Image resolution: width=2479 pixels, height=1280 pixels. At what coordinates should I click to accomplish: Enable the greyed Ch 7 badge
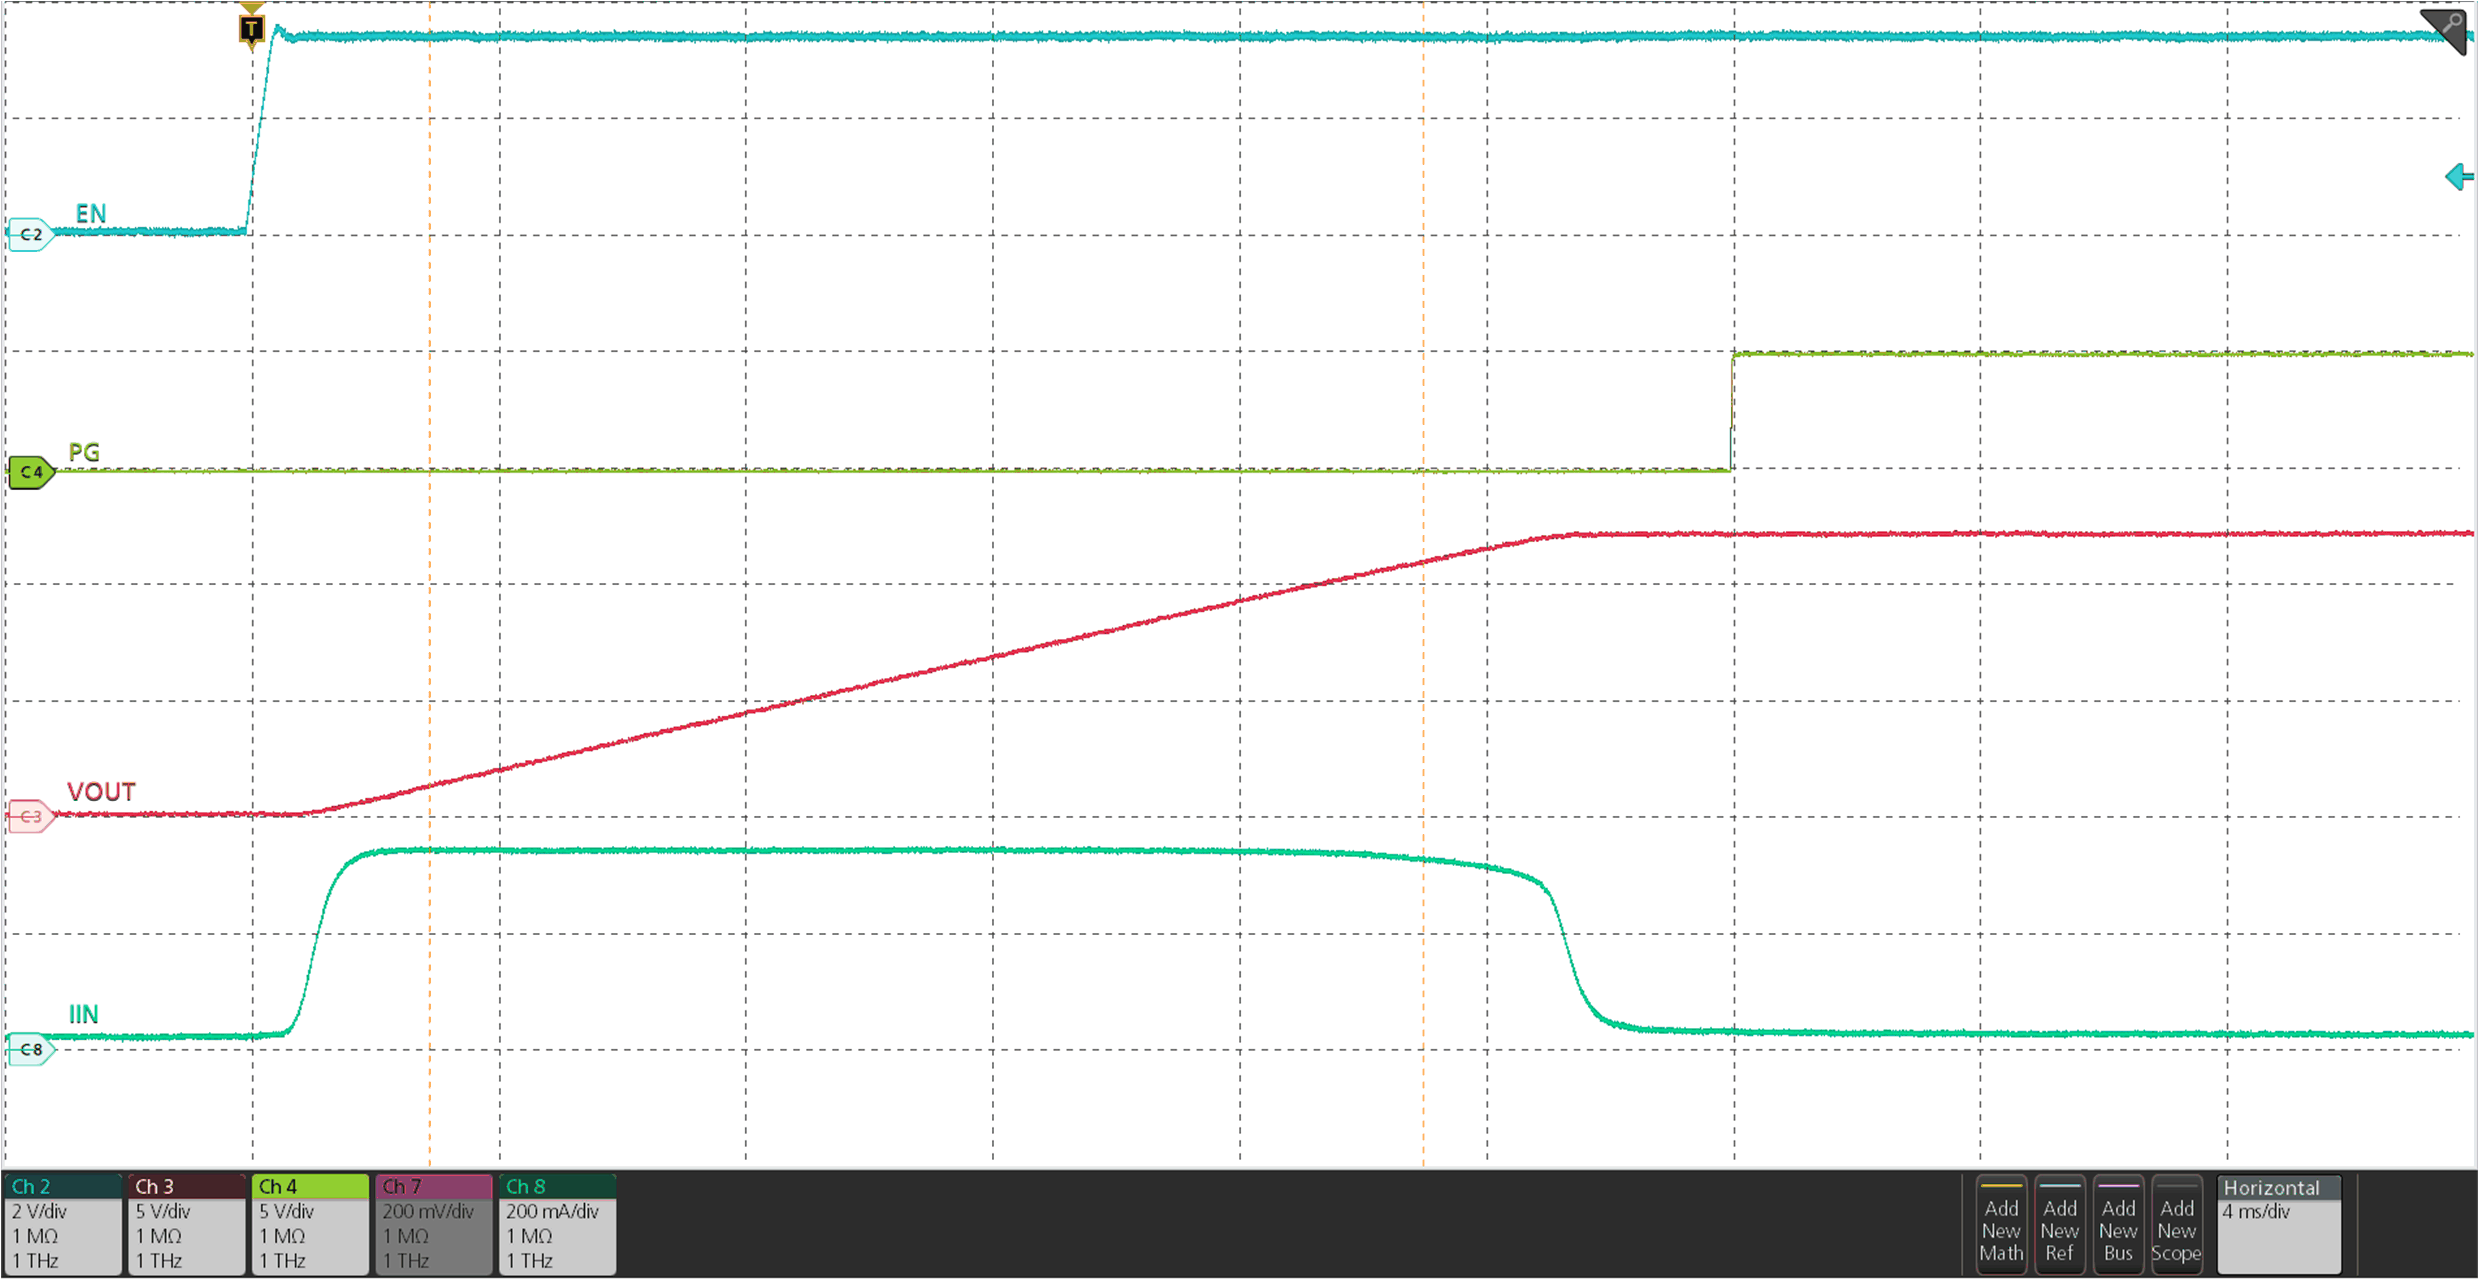(x=433, y=1225)
